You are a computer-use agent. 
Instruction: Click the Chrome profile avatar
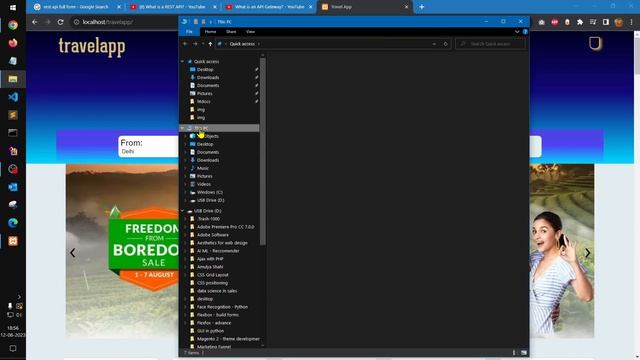[618, 22]
